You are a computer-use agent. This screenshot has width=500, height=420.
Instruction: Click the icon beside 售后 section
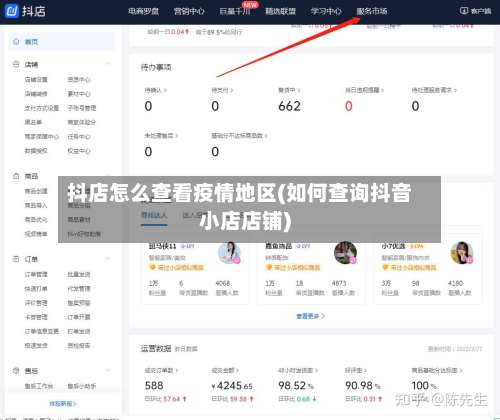[16, 370]
